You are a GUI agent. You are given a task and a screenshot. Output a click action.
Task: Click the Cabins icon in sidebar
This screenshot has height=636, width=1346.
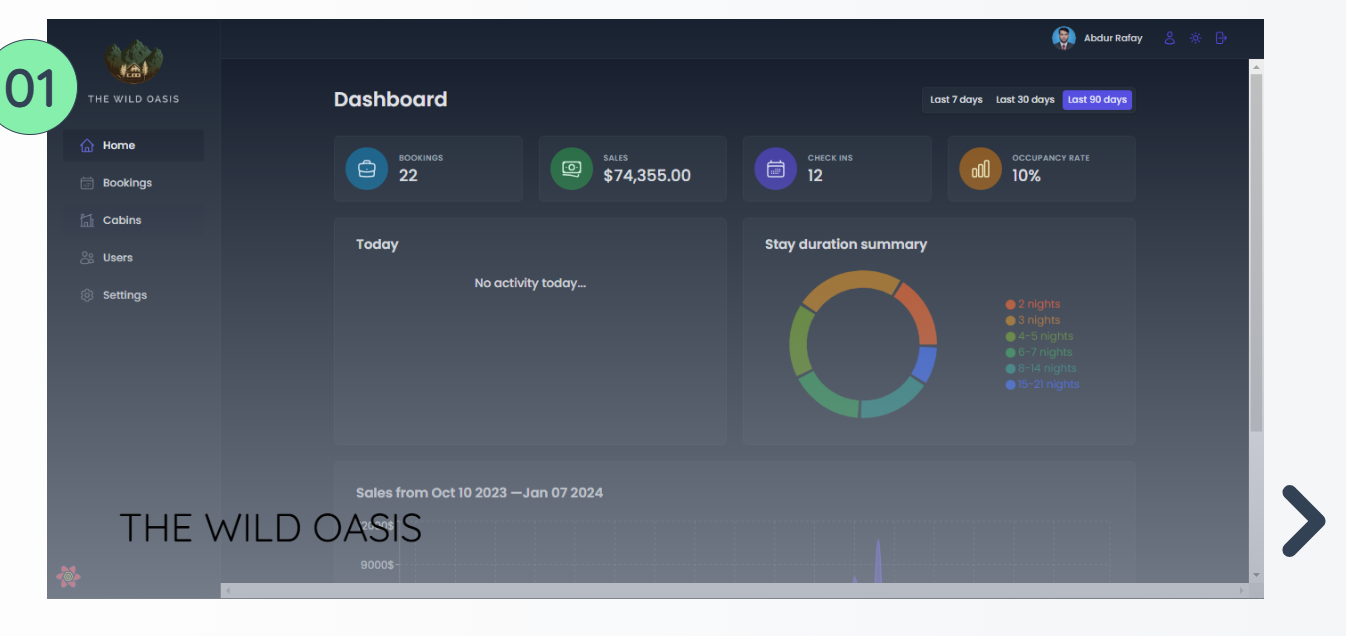[x=87, y=221]
